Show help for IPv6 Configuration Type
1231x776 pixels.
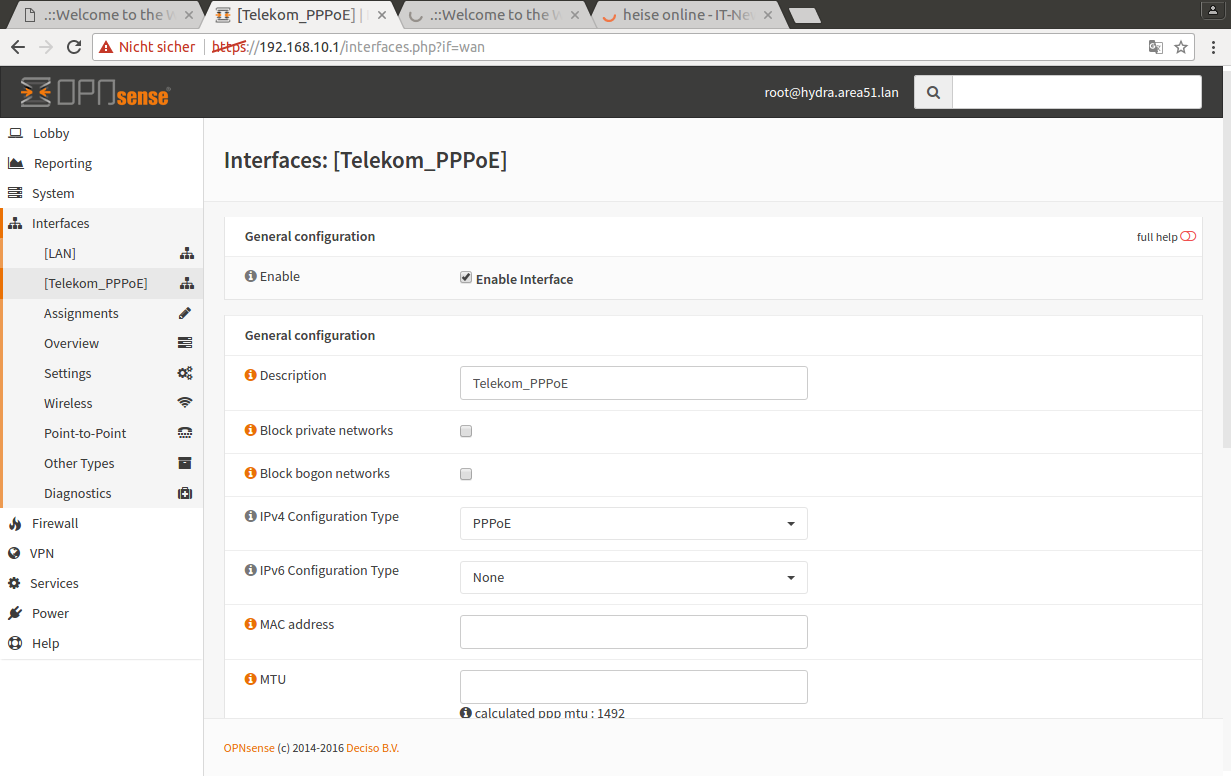[x=250, y=570]
